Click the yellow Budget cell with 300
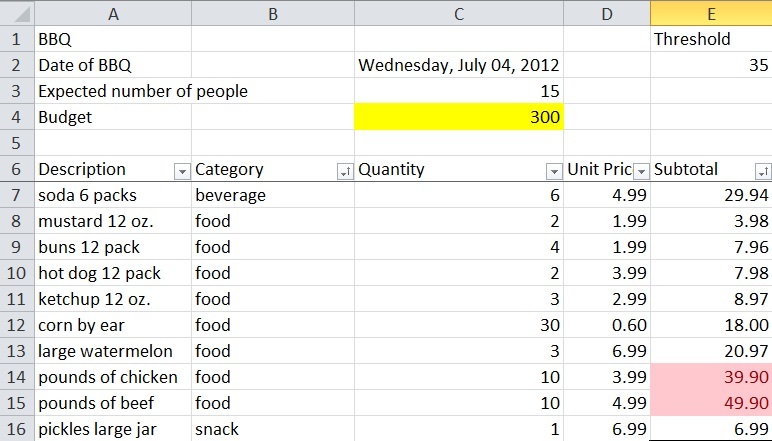The image size is (772, 441). tap(458, 117)
